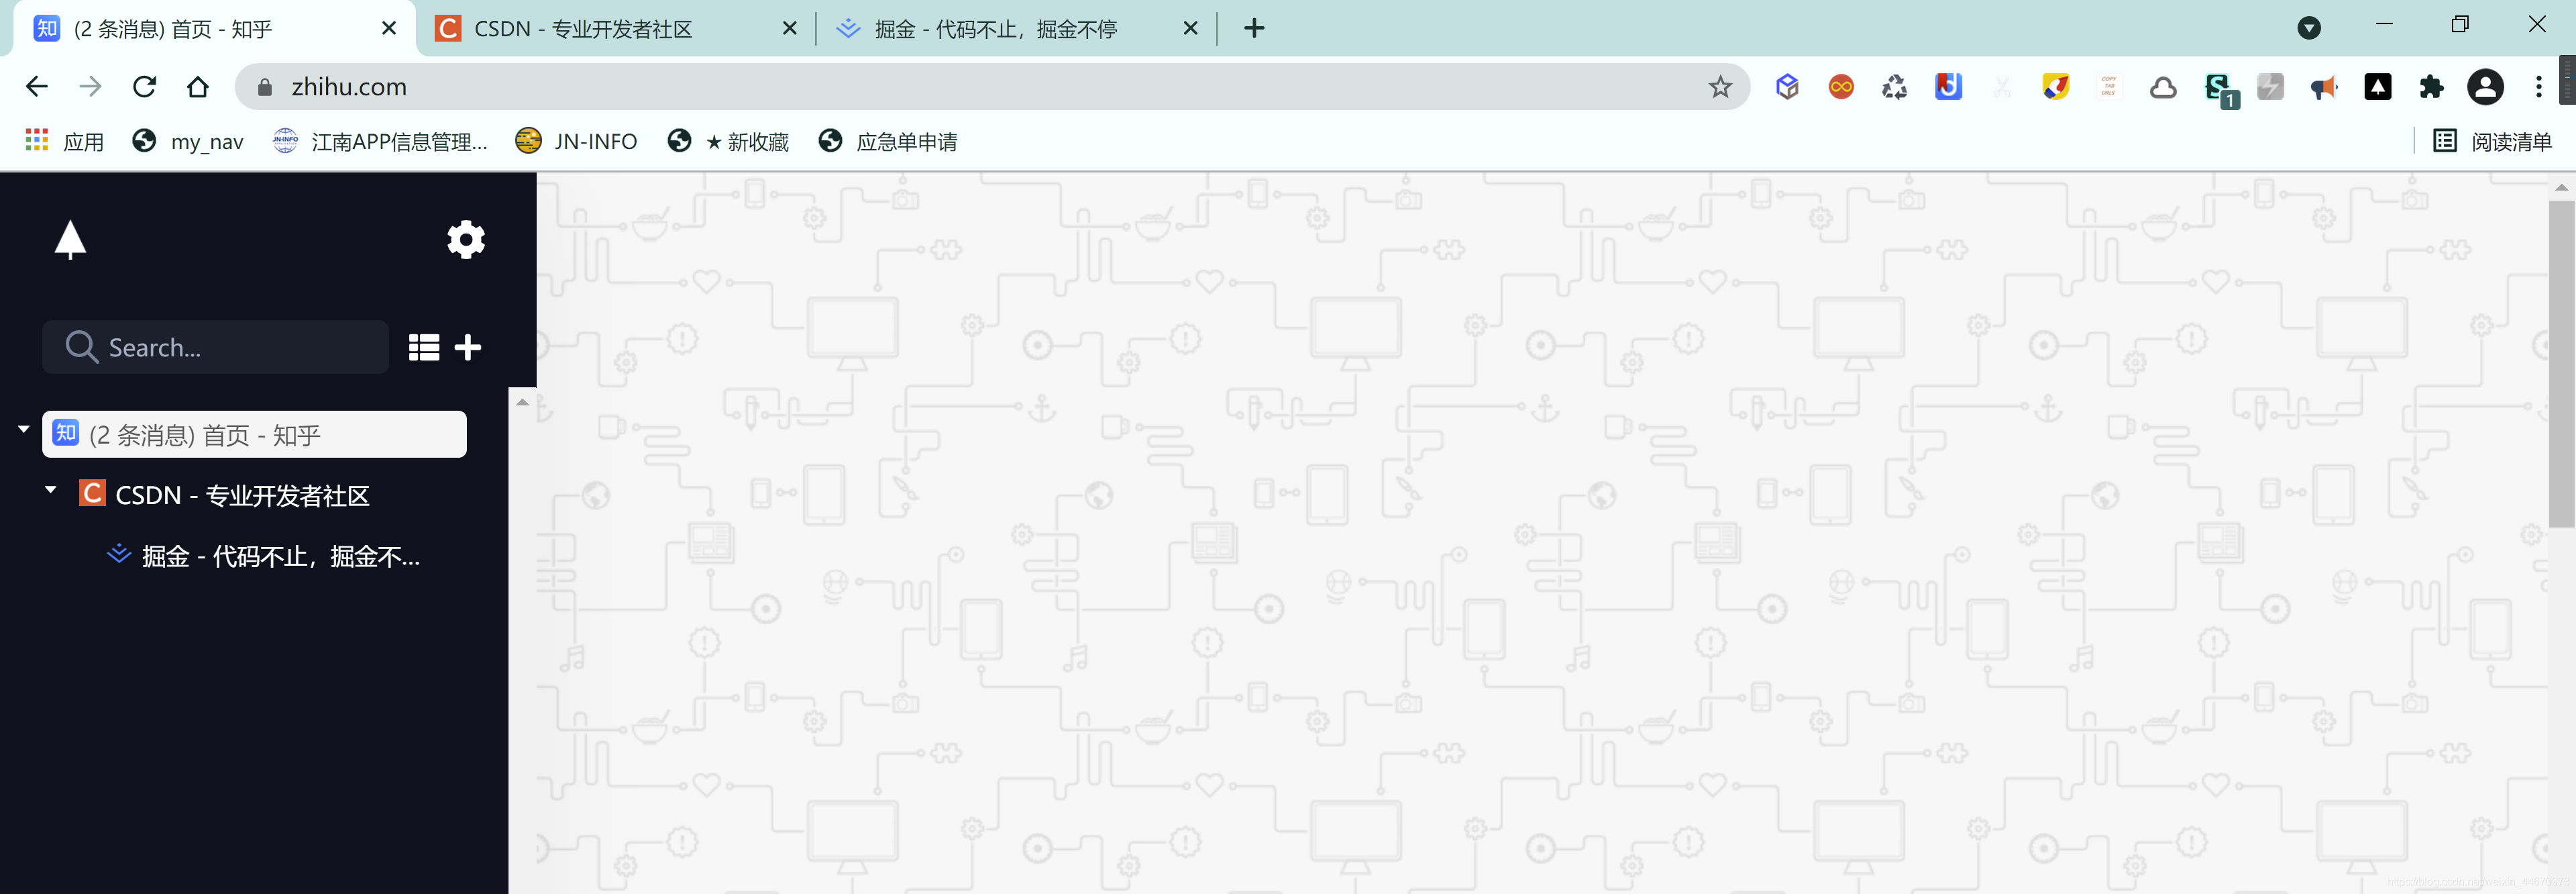Open the Chrome profile avatar icon

click(x=2485, y=88)
